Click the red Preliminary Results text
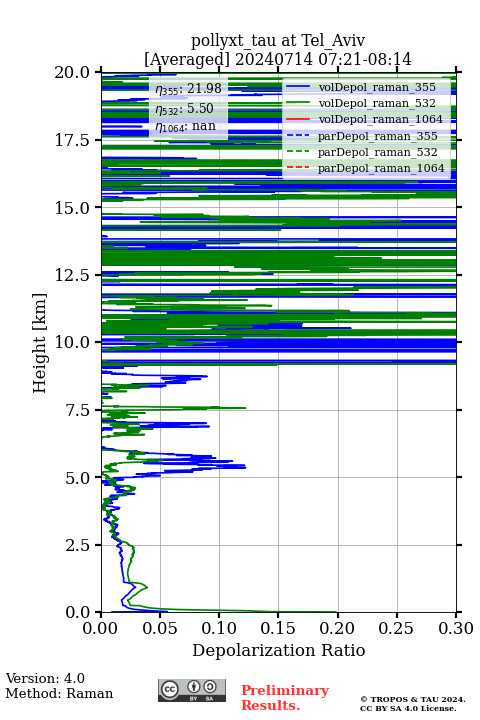 coord(285,698)
